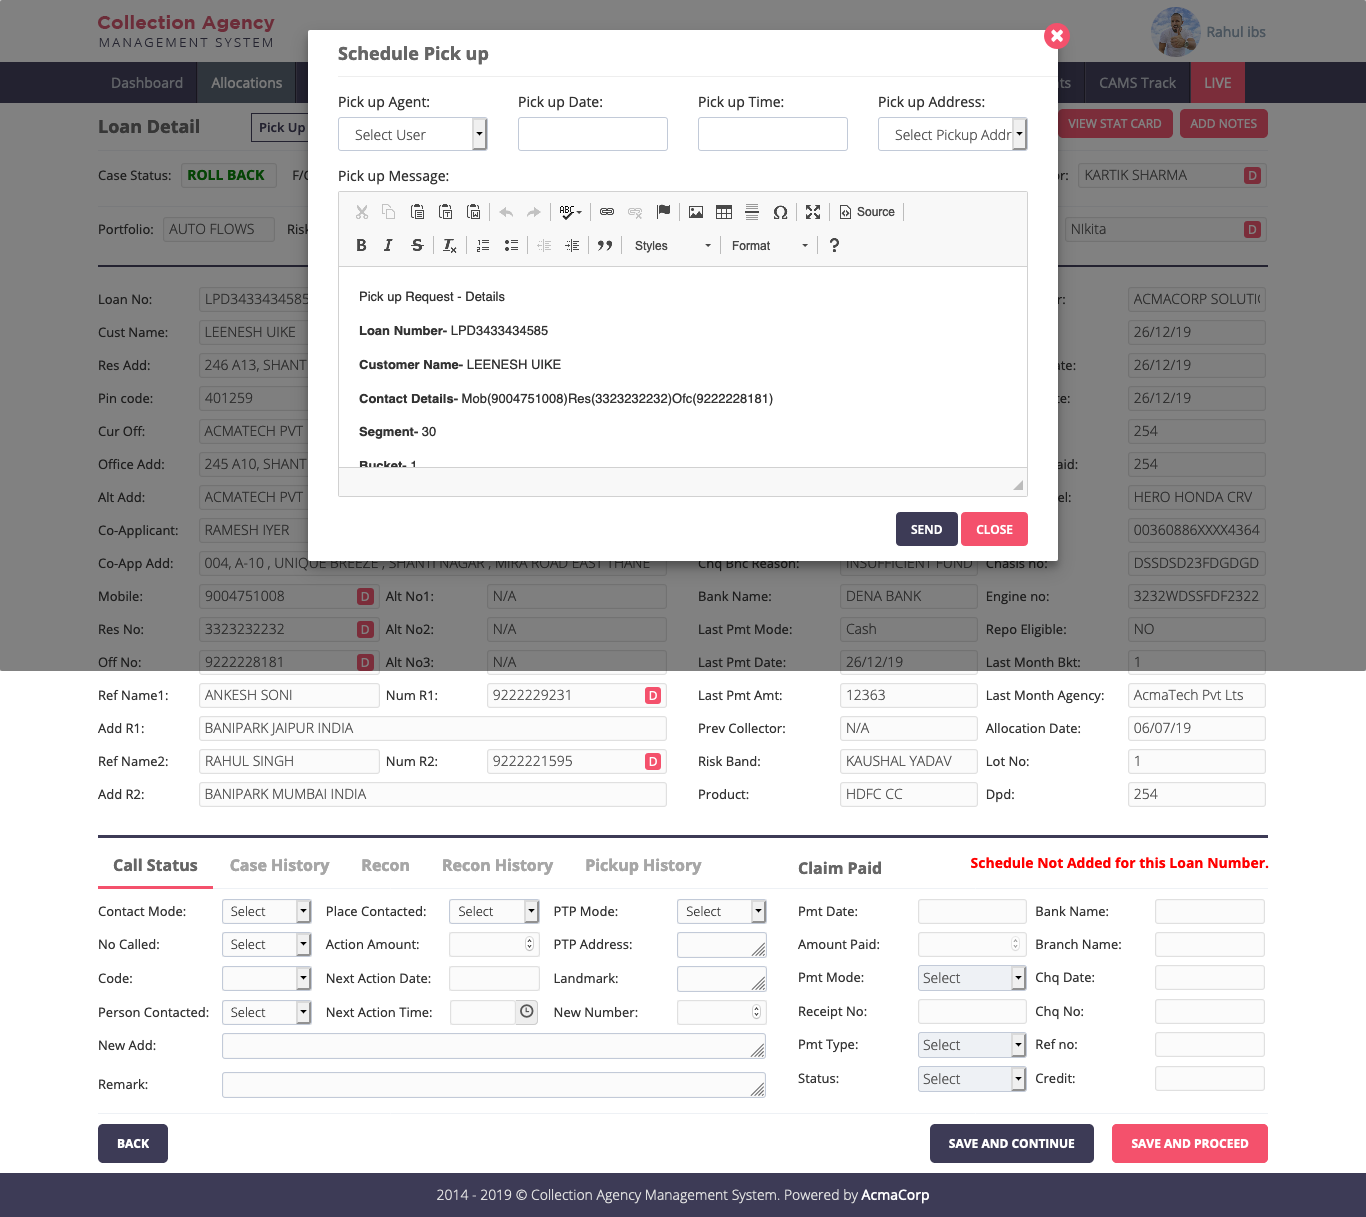Maximize the editor with the fullscreen icon
The image size is (1366, 1217).
point(813,212)
